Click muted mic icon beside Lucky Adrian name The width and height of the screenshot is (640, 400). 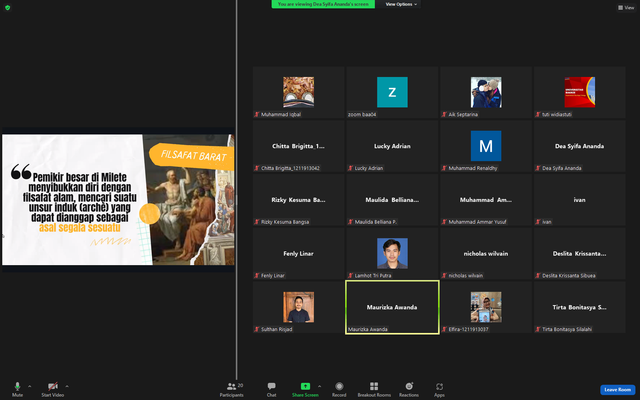point(350,168)
